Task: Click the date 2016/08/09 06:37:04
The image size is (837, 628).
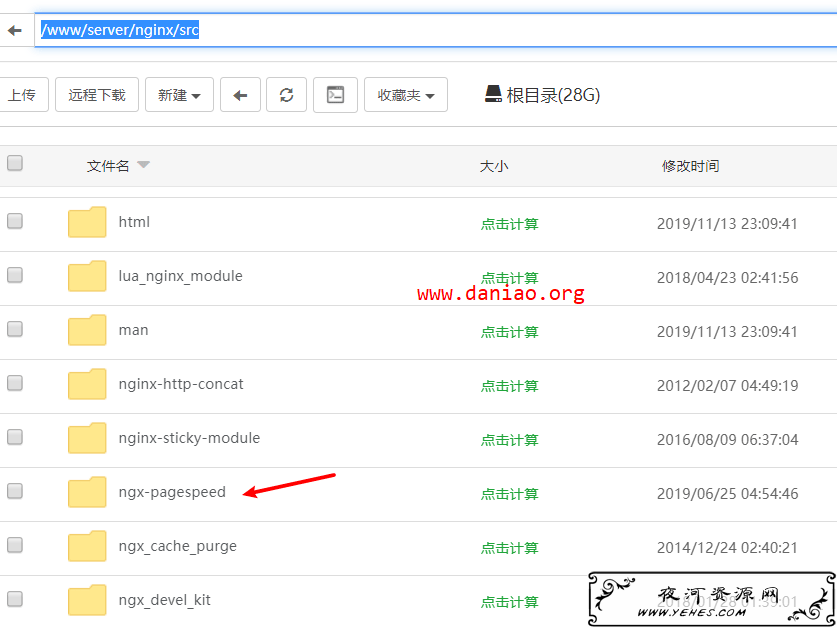Action: [728, 439]
